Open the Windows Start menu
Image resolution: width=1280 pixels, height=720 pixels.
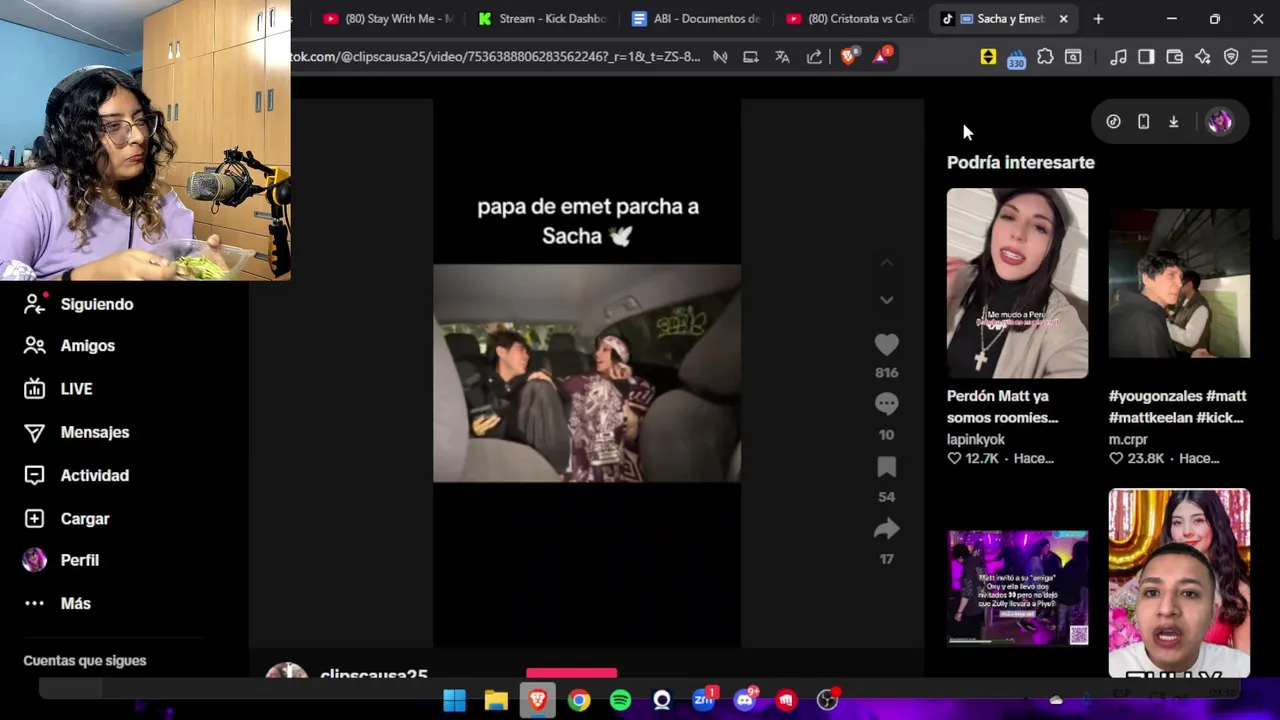pyautogui.click(x=454, y=700)
